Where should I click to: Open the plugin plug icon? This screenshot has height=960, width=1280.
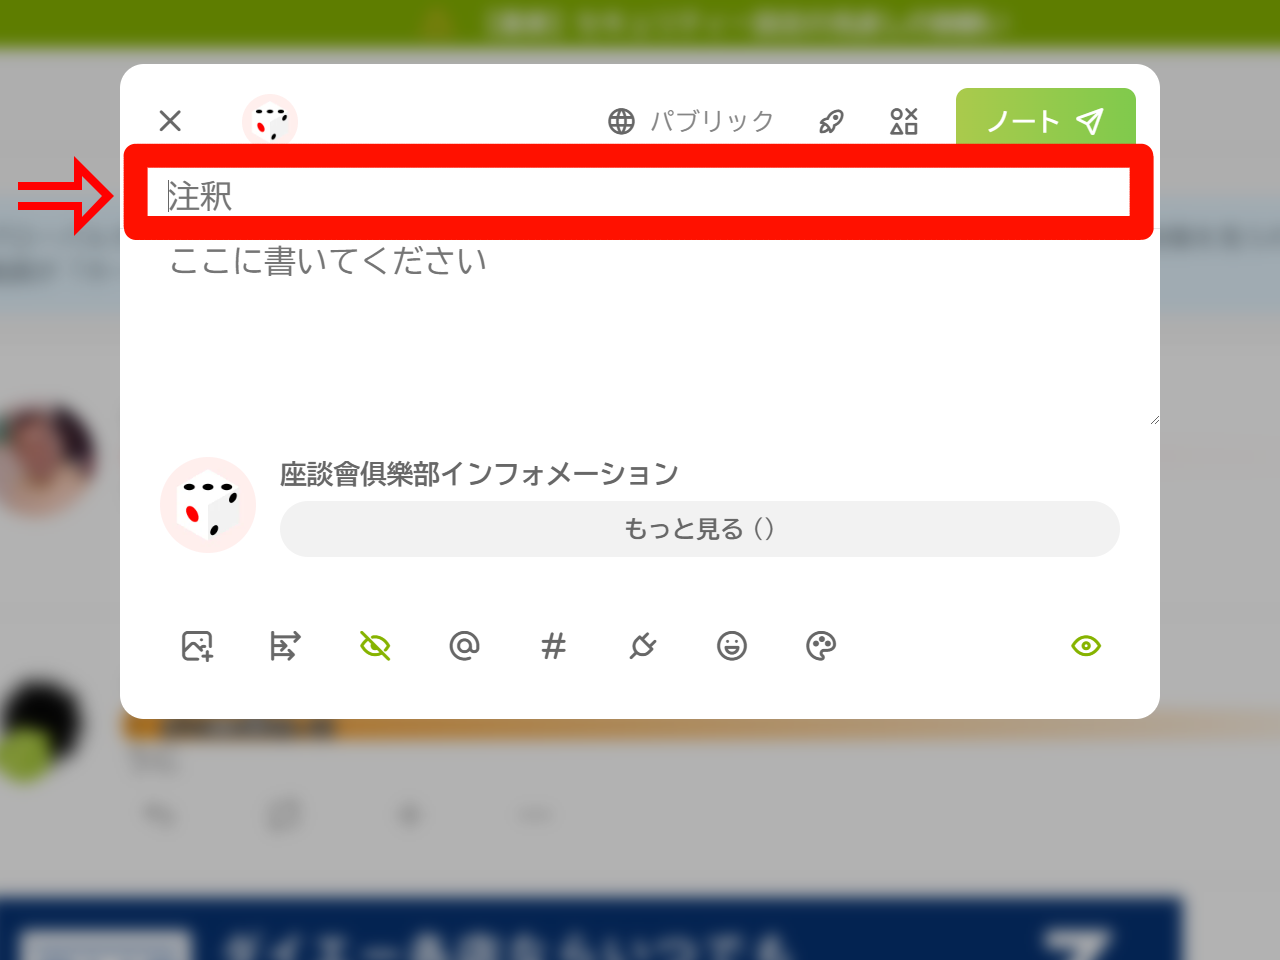(x=642, y=646)
